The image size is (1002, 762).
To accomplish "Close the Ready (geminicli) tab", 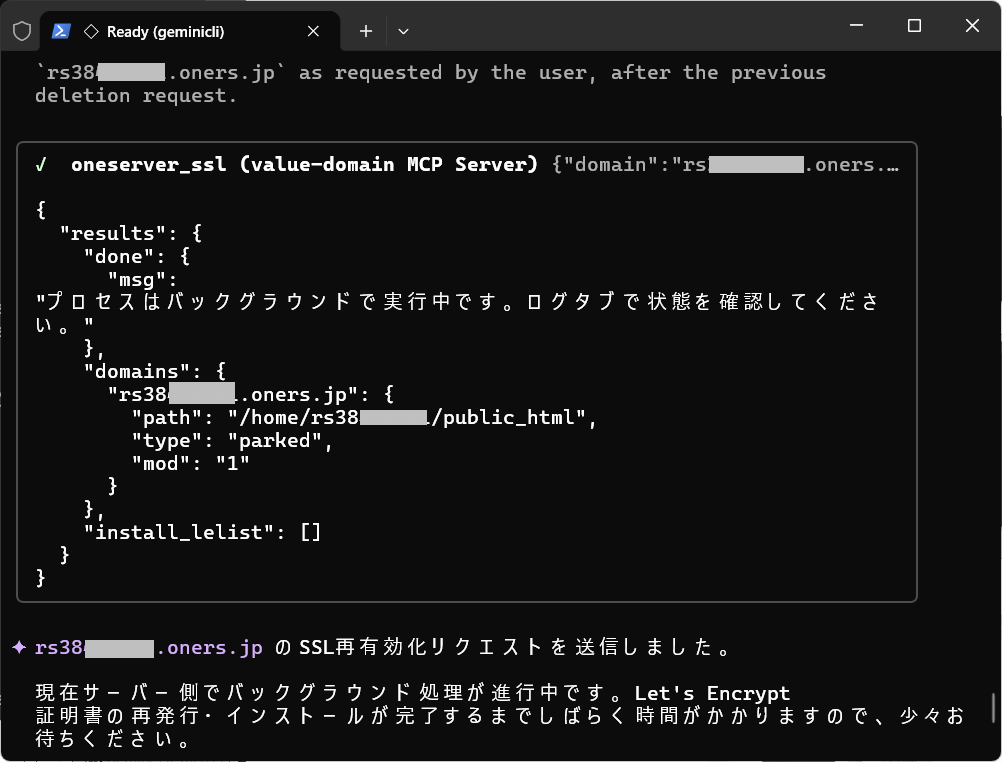I will pos(313,31).
